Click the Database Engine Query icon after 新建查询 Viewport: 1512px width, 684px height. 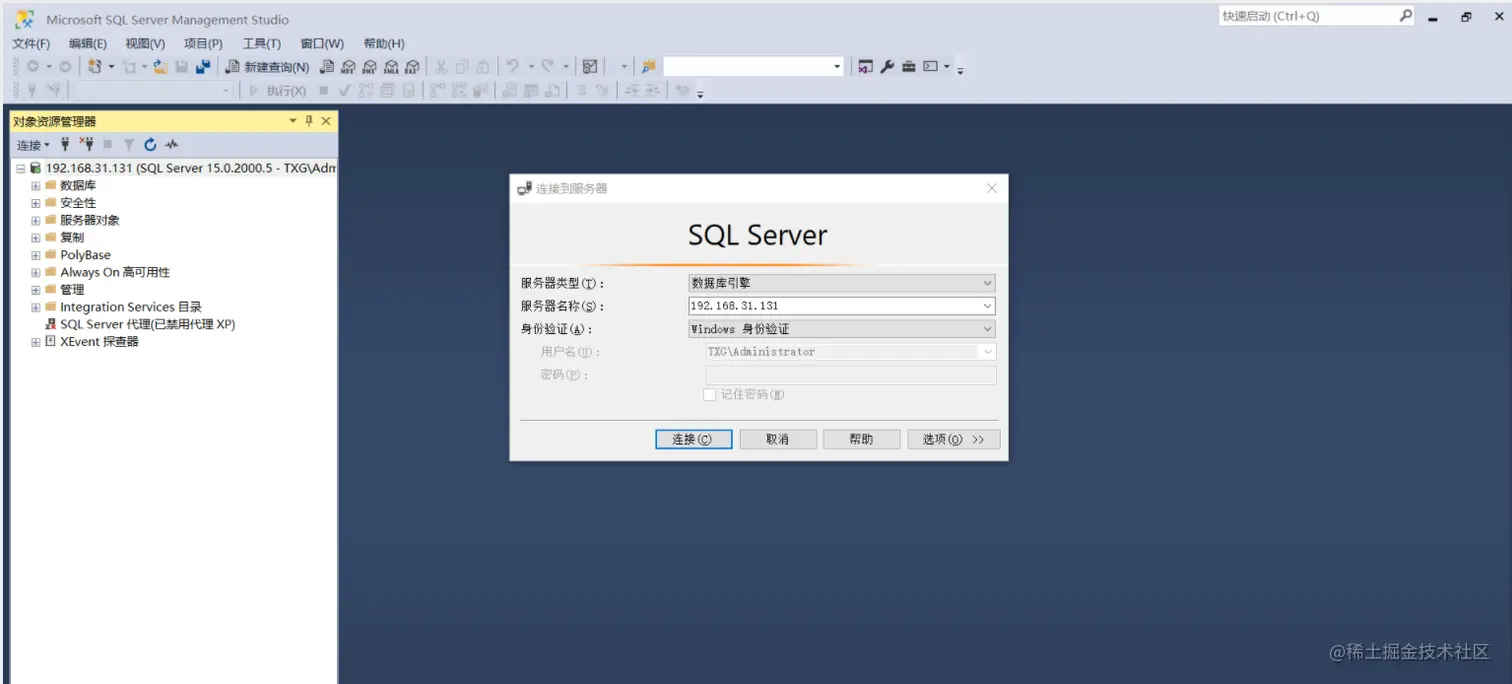[327, 67]
